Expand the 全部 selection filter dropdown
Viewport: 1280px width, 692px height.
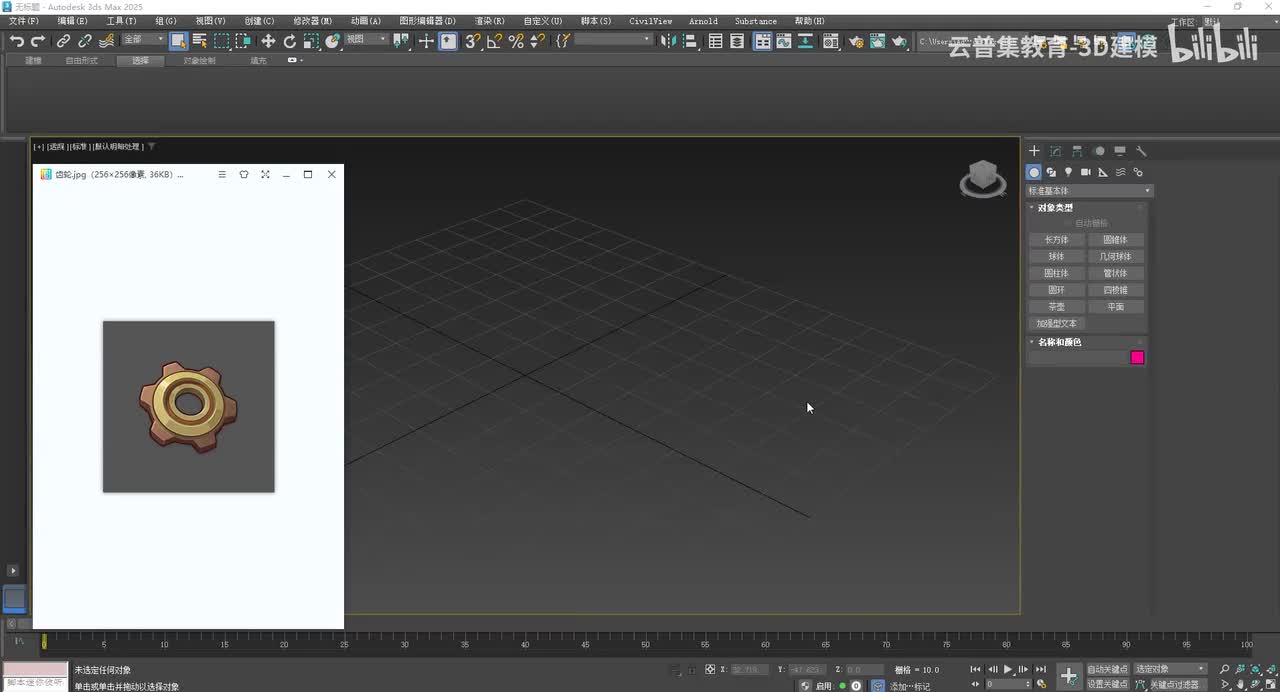click(143, 40)
